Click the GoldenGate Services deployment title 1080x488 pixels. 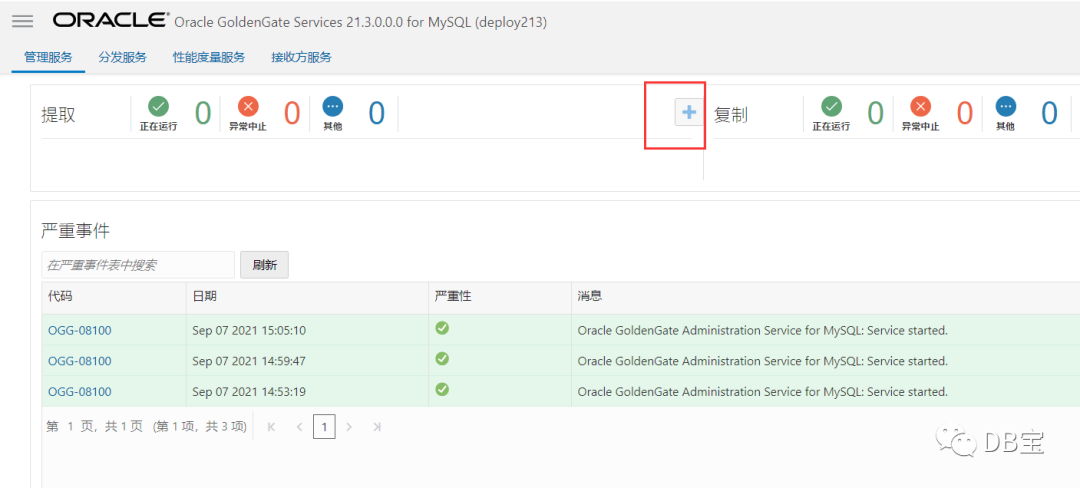(x=361, y=23)
